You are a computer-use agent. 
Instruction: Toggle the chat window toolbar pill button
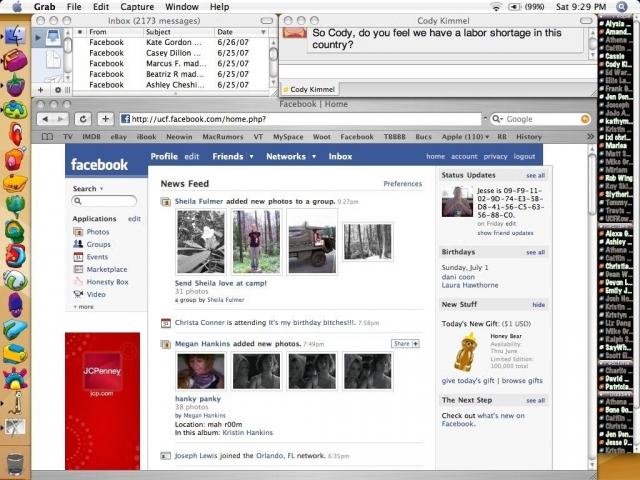coord(586,20)
